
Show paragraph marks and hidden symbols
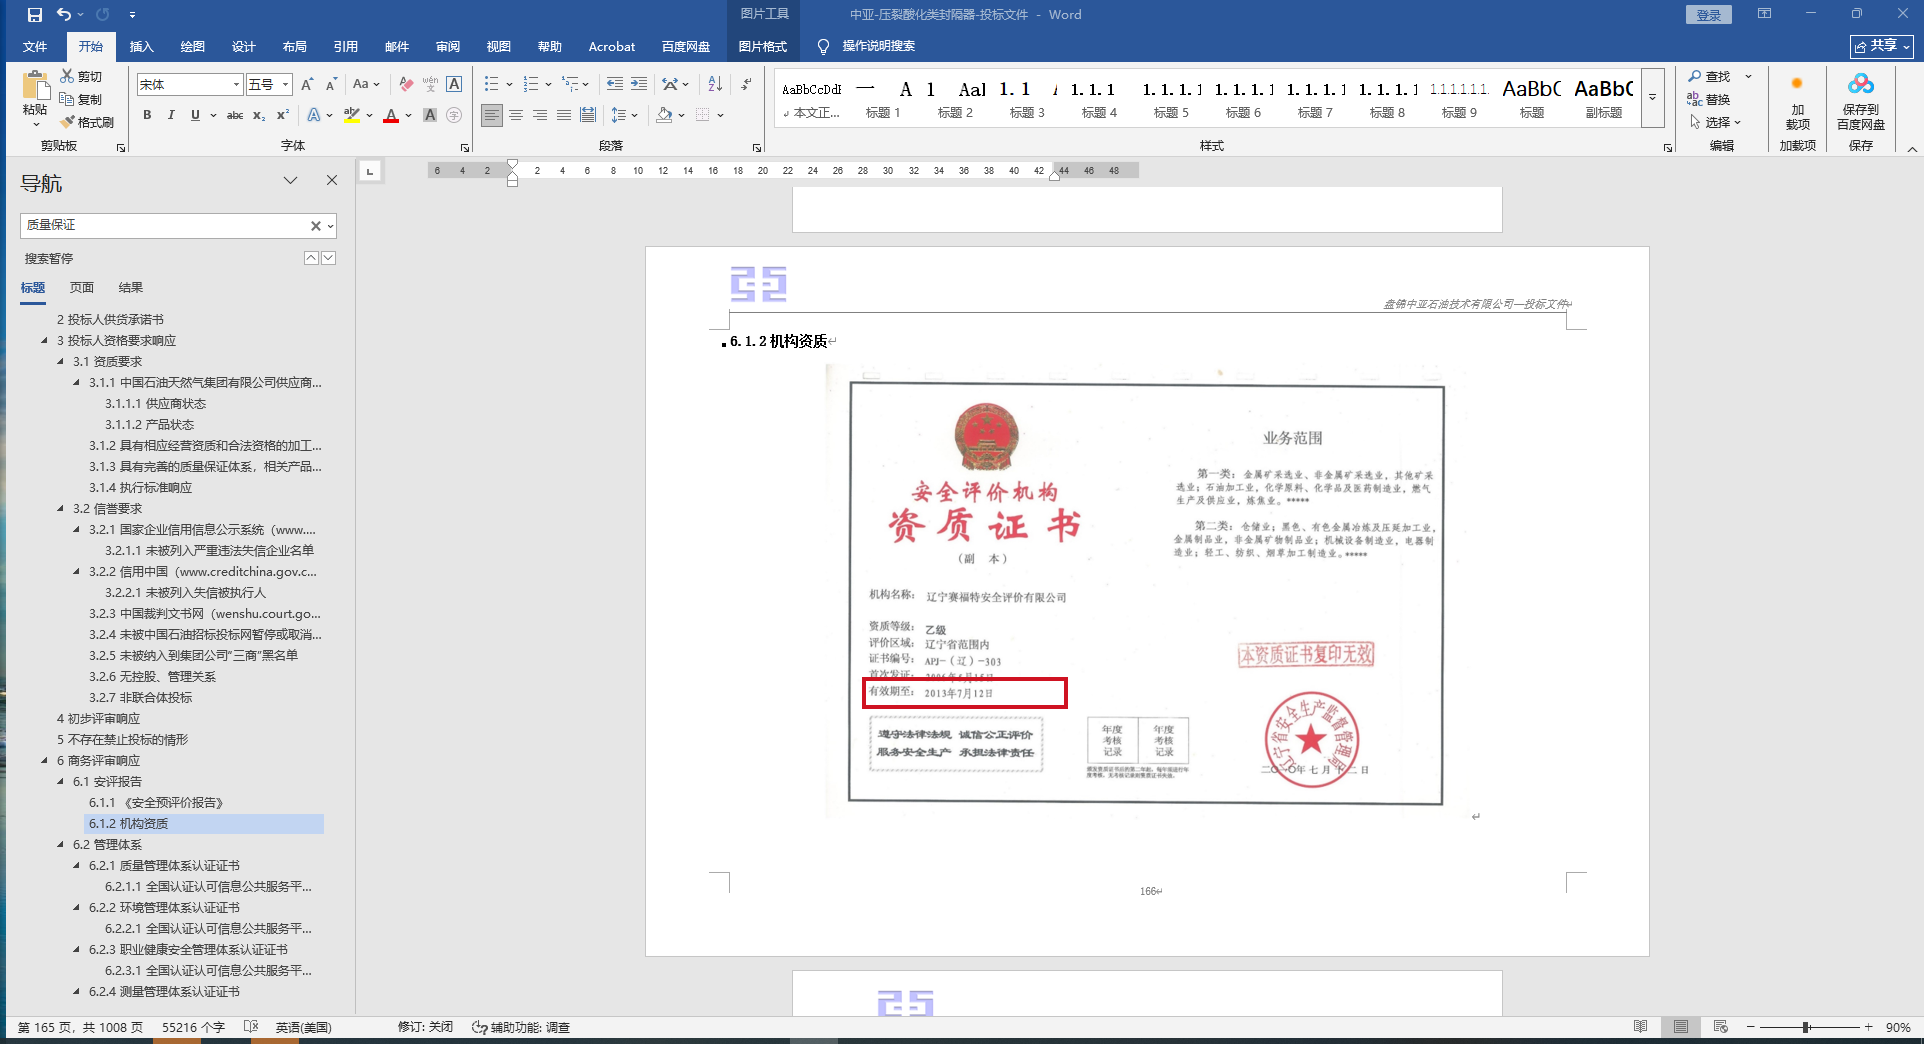click(x=746, y=85)
